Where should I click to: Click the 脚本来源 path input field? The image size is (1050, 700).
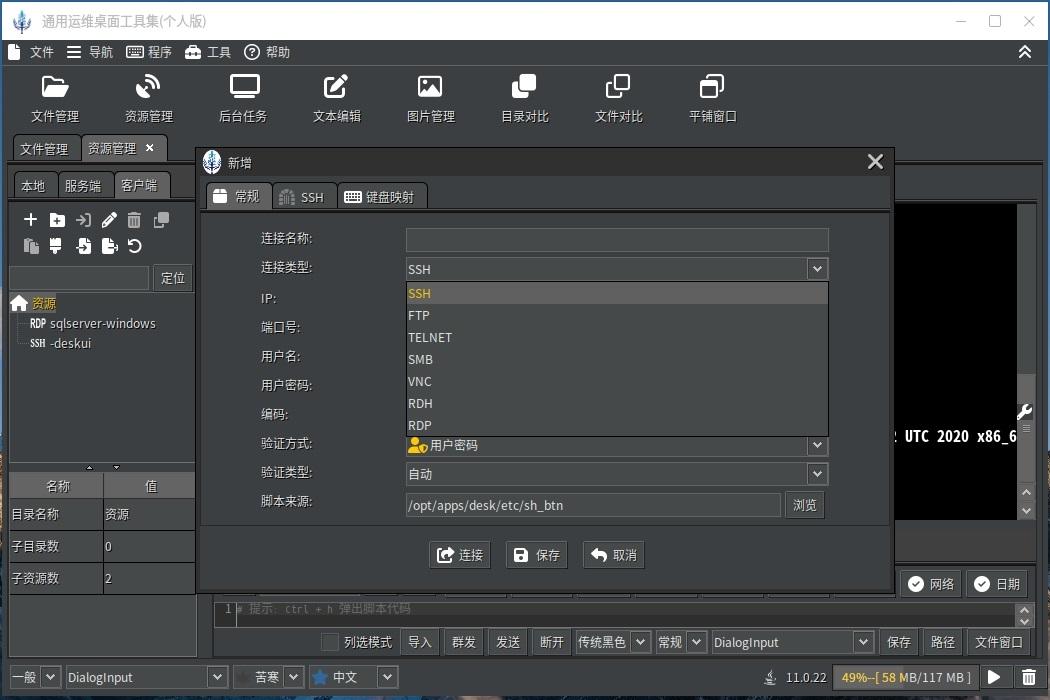click(x=593, y=505)
